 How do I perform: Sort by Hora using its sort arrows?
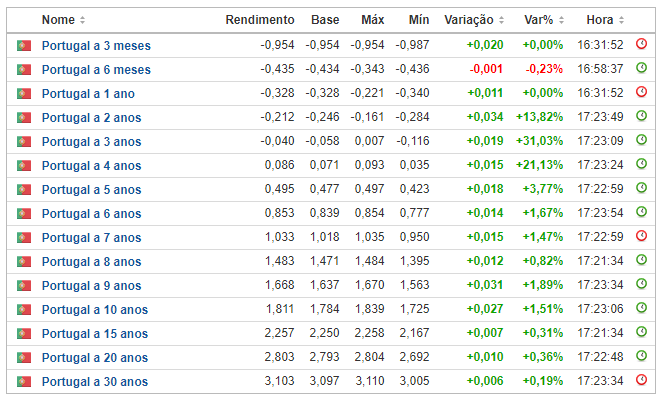[x=621, y=20]
